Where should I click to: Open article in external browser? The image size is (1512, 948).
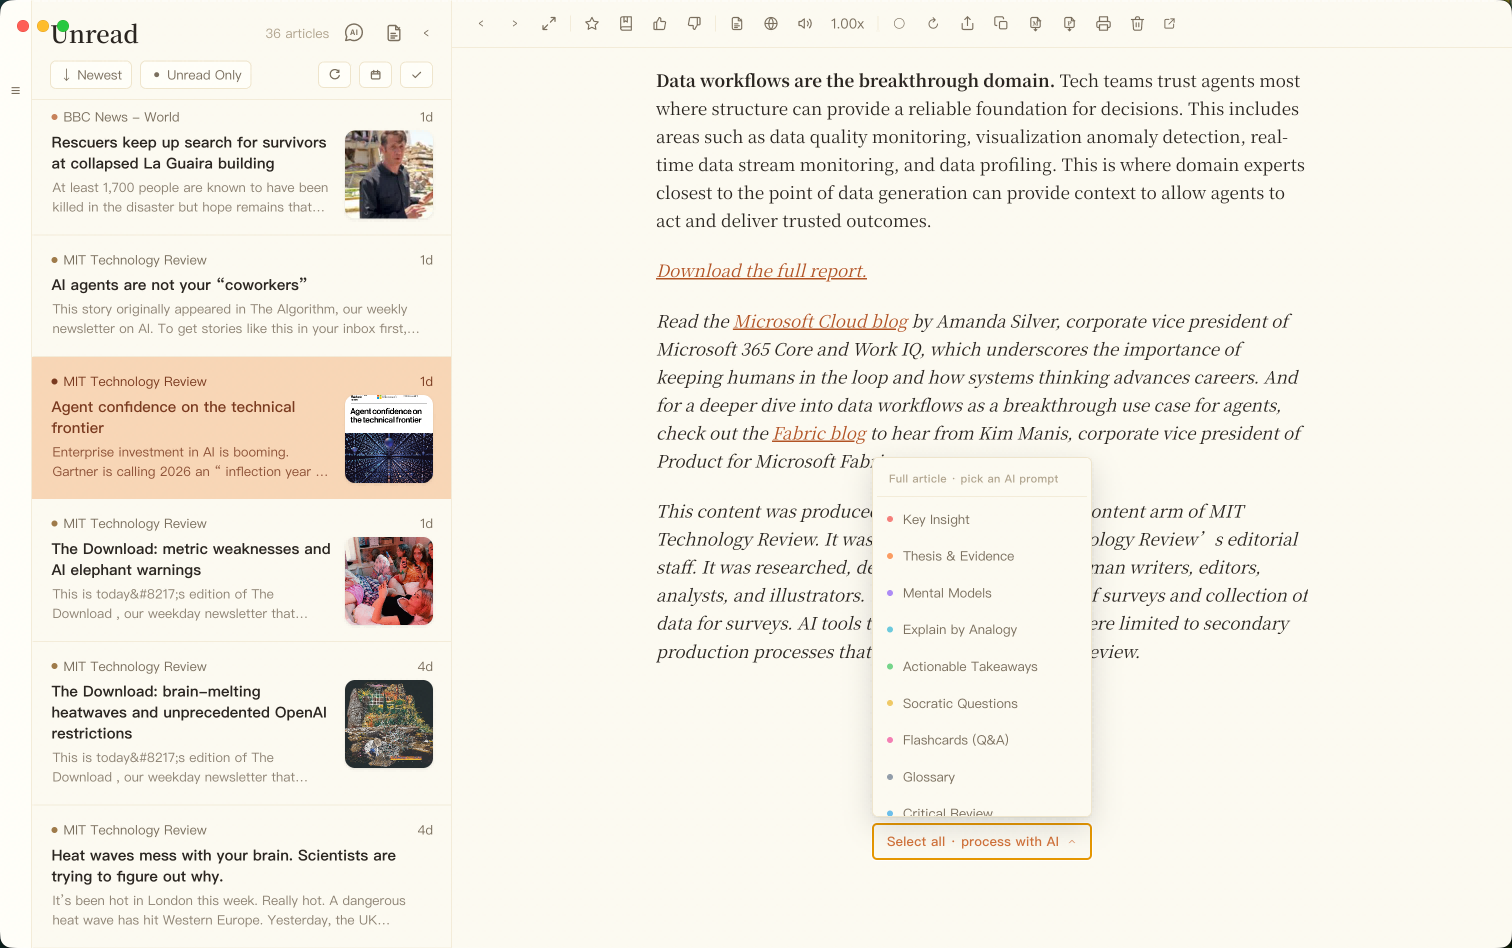1170,23
